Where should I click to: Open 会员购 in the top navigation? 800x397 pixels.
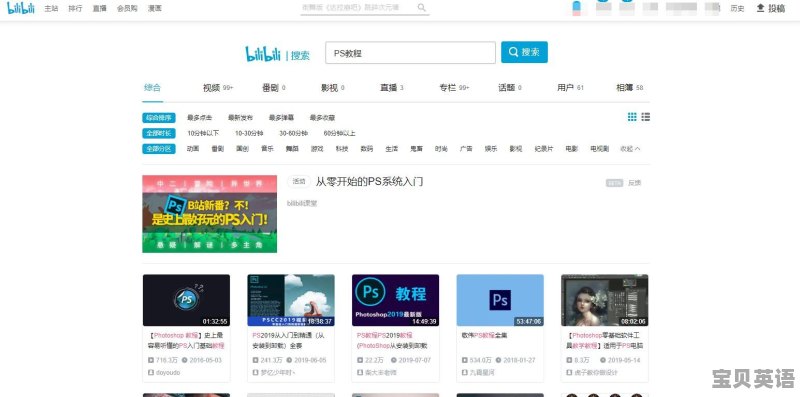pyautogui.click(x=127, y=9)
